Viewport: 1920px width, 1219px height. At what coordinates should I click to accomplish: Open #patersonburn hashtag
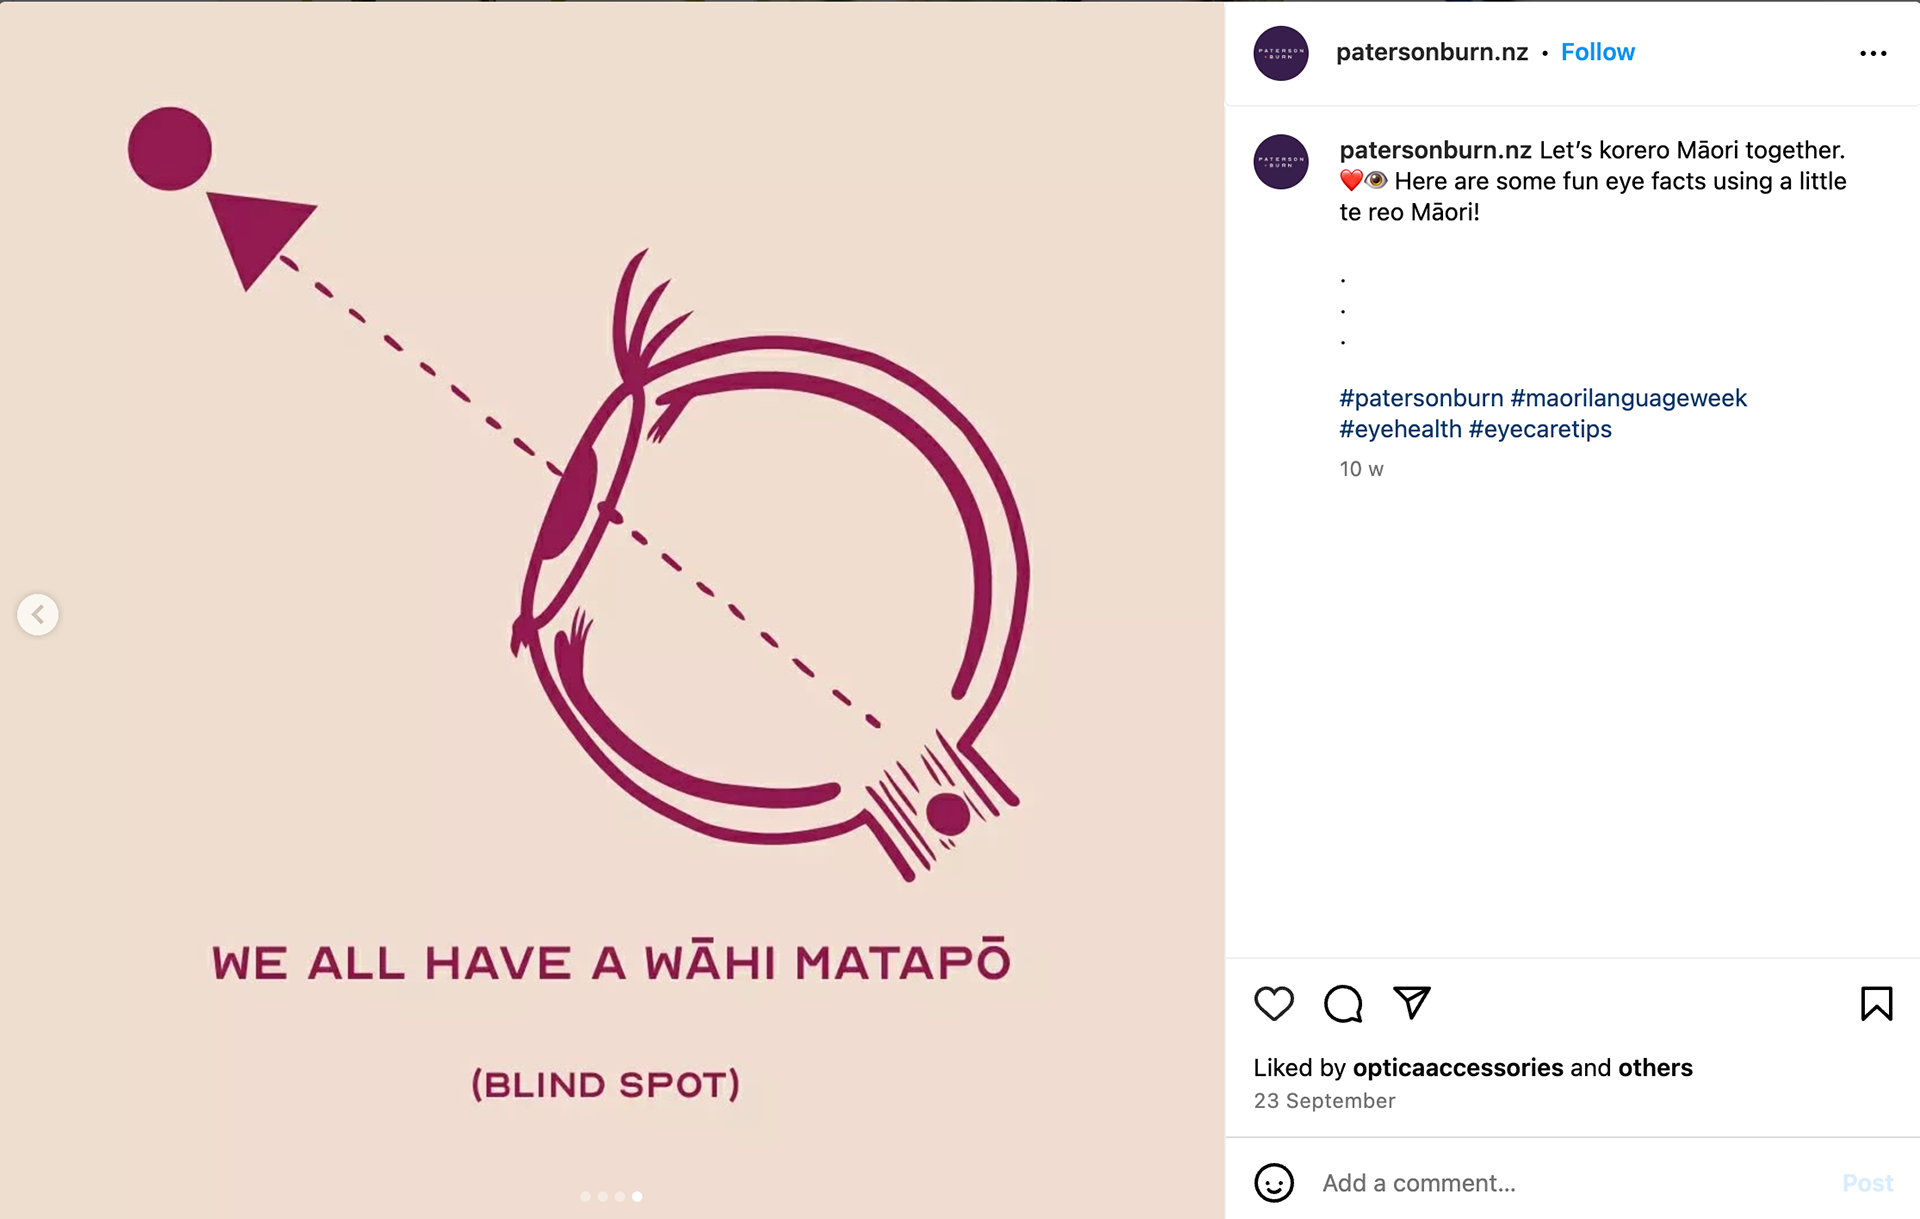click(1421, 398)
